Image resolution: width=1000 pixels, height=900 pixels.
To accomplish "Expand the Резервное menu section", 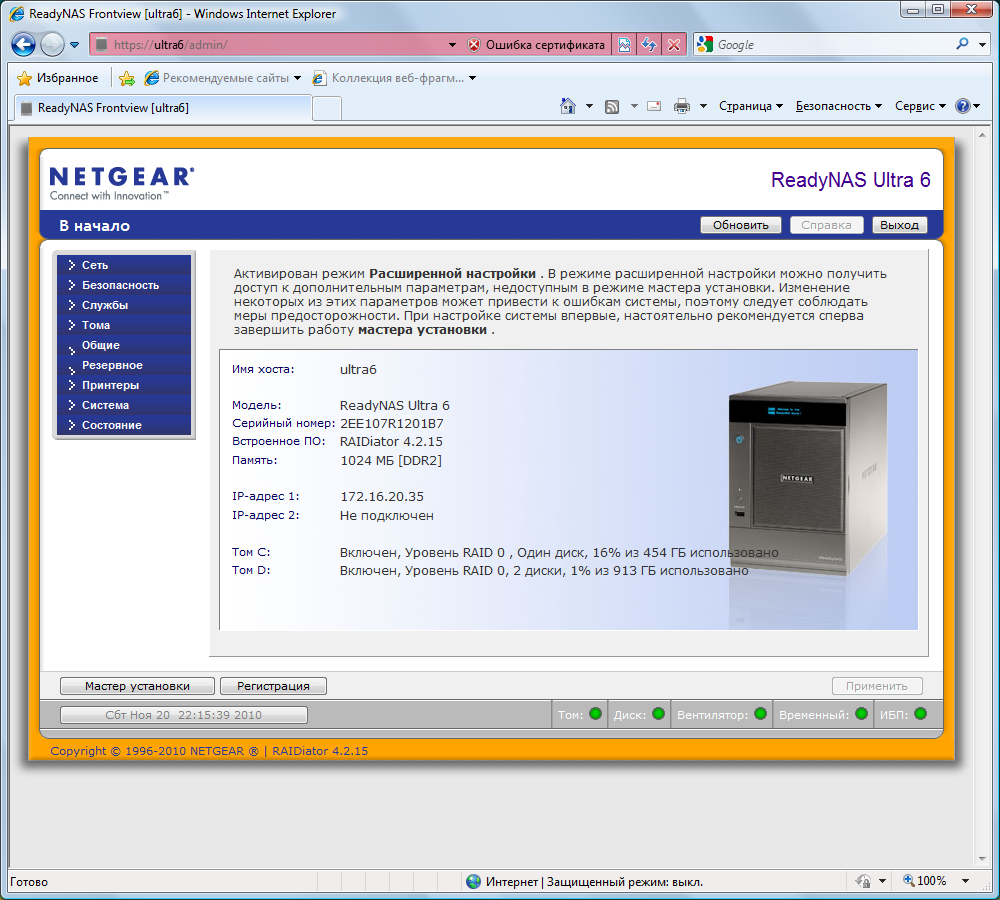I will click(124, 365).
